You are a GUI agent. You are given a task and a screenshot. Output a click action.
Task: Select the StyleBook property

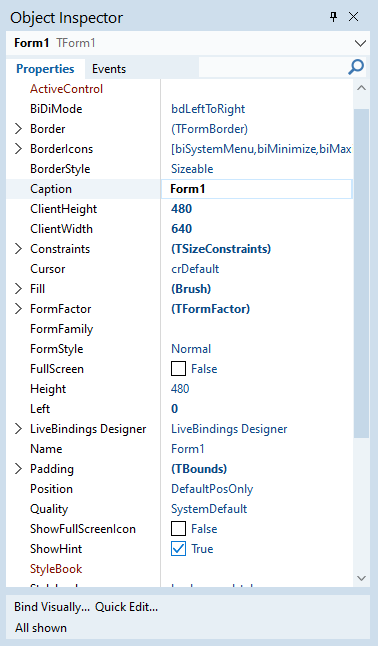pyautogui.click(x=56, y=569)
